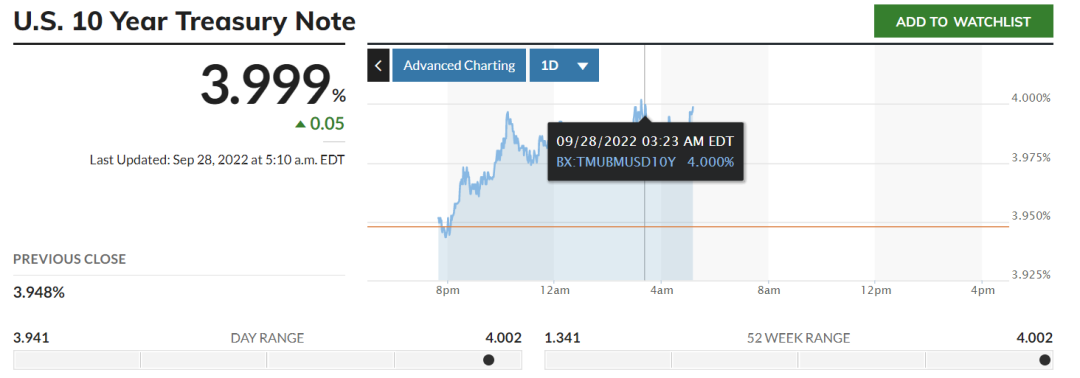1080x378 pixels.
Task: Click the chart tooltip showing 03:23 AM EDT
Action: point(645,151)
